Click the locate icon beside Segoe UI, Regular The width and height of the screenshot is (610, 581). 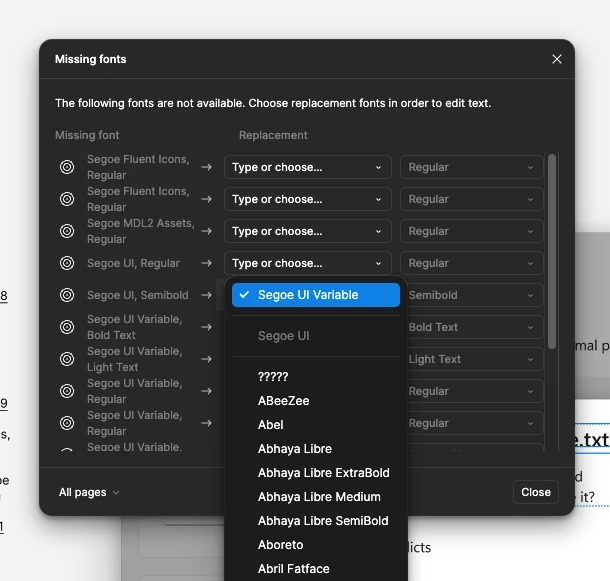point(67,263)
